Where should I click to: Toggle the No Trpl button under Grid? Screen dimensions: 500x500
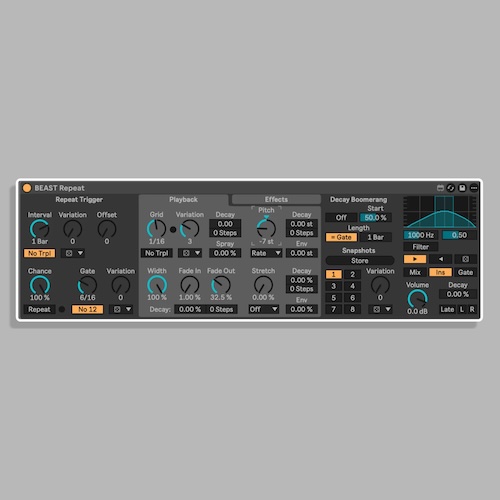tap(157, 253)
